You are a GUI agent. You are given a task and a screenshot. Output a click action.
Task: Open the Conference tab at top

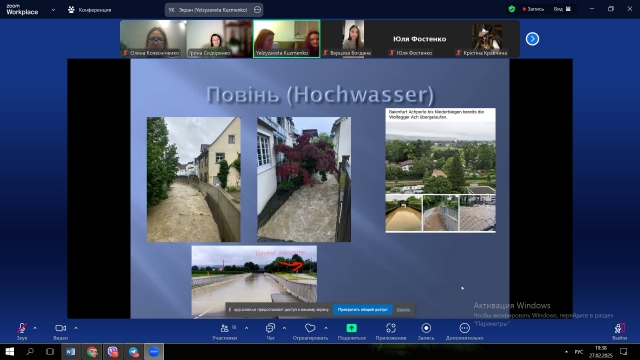[89, 10]
